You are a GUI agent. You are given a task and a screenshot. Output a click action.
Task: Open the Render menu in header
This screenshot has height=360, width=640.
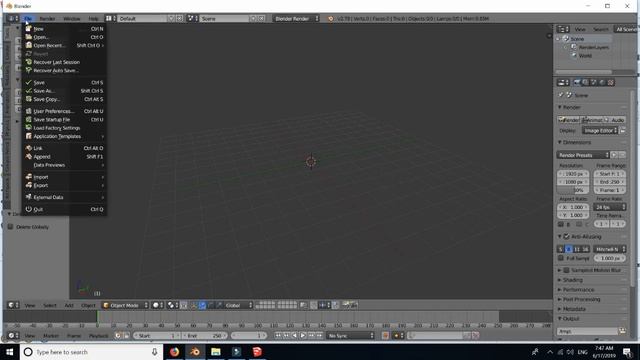[x=47, y=19]
